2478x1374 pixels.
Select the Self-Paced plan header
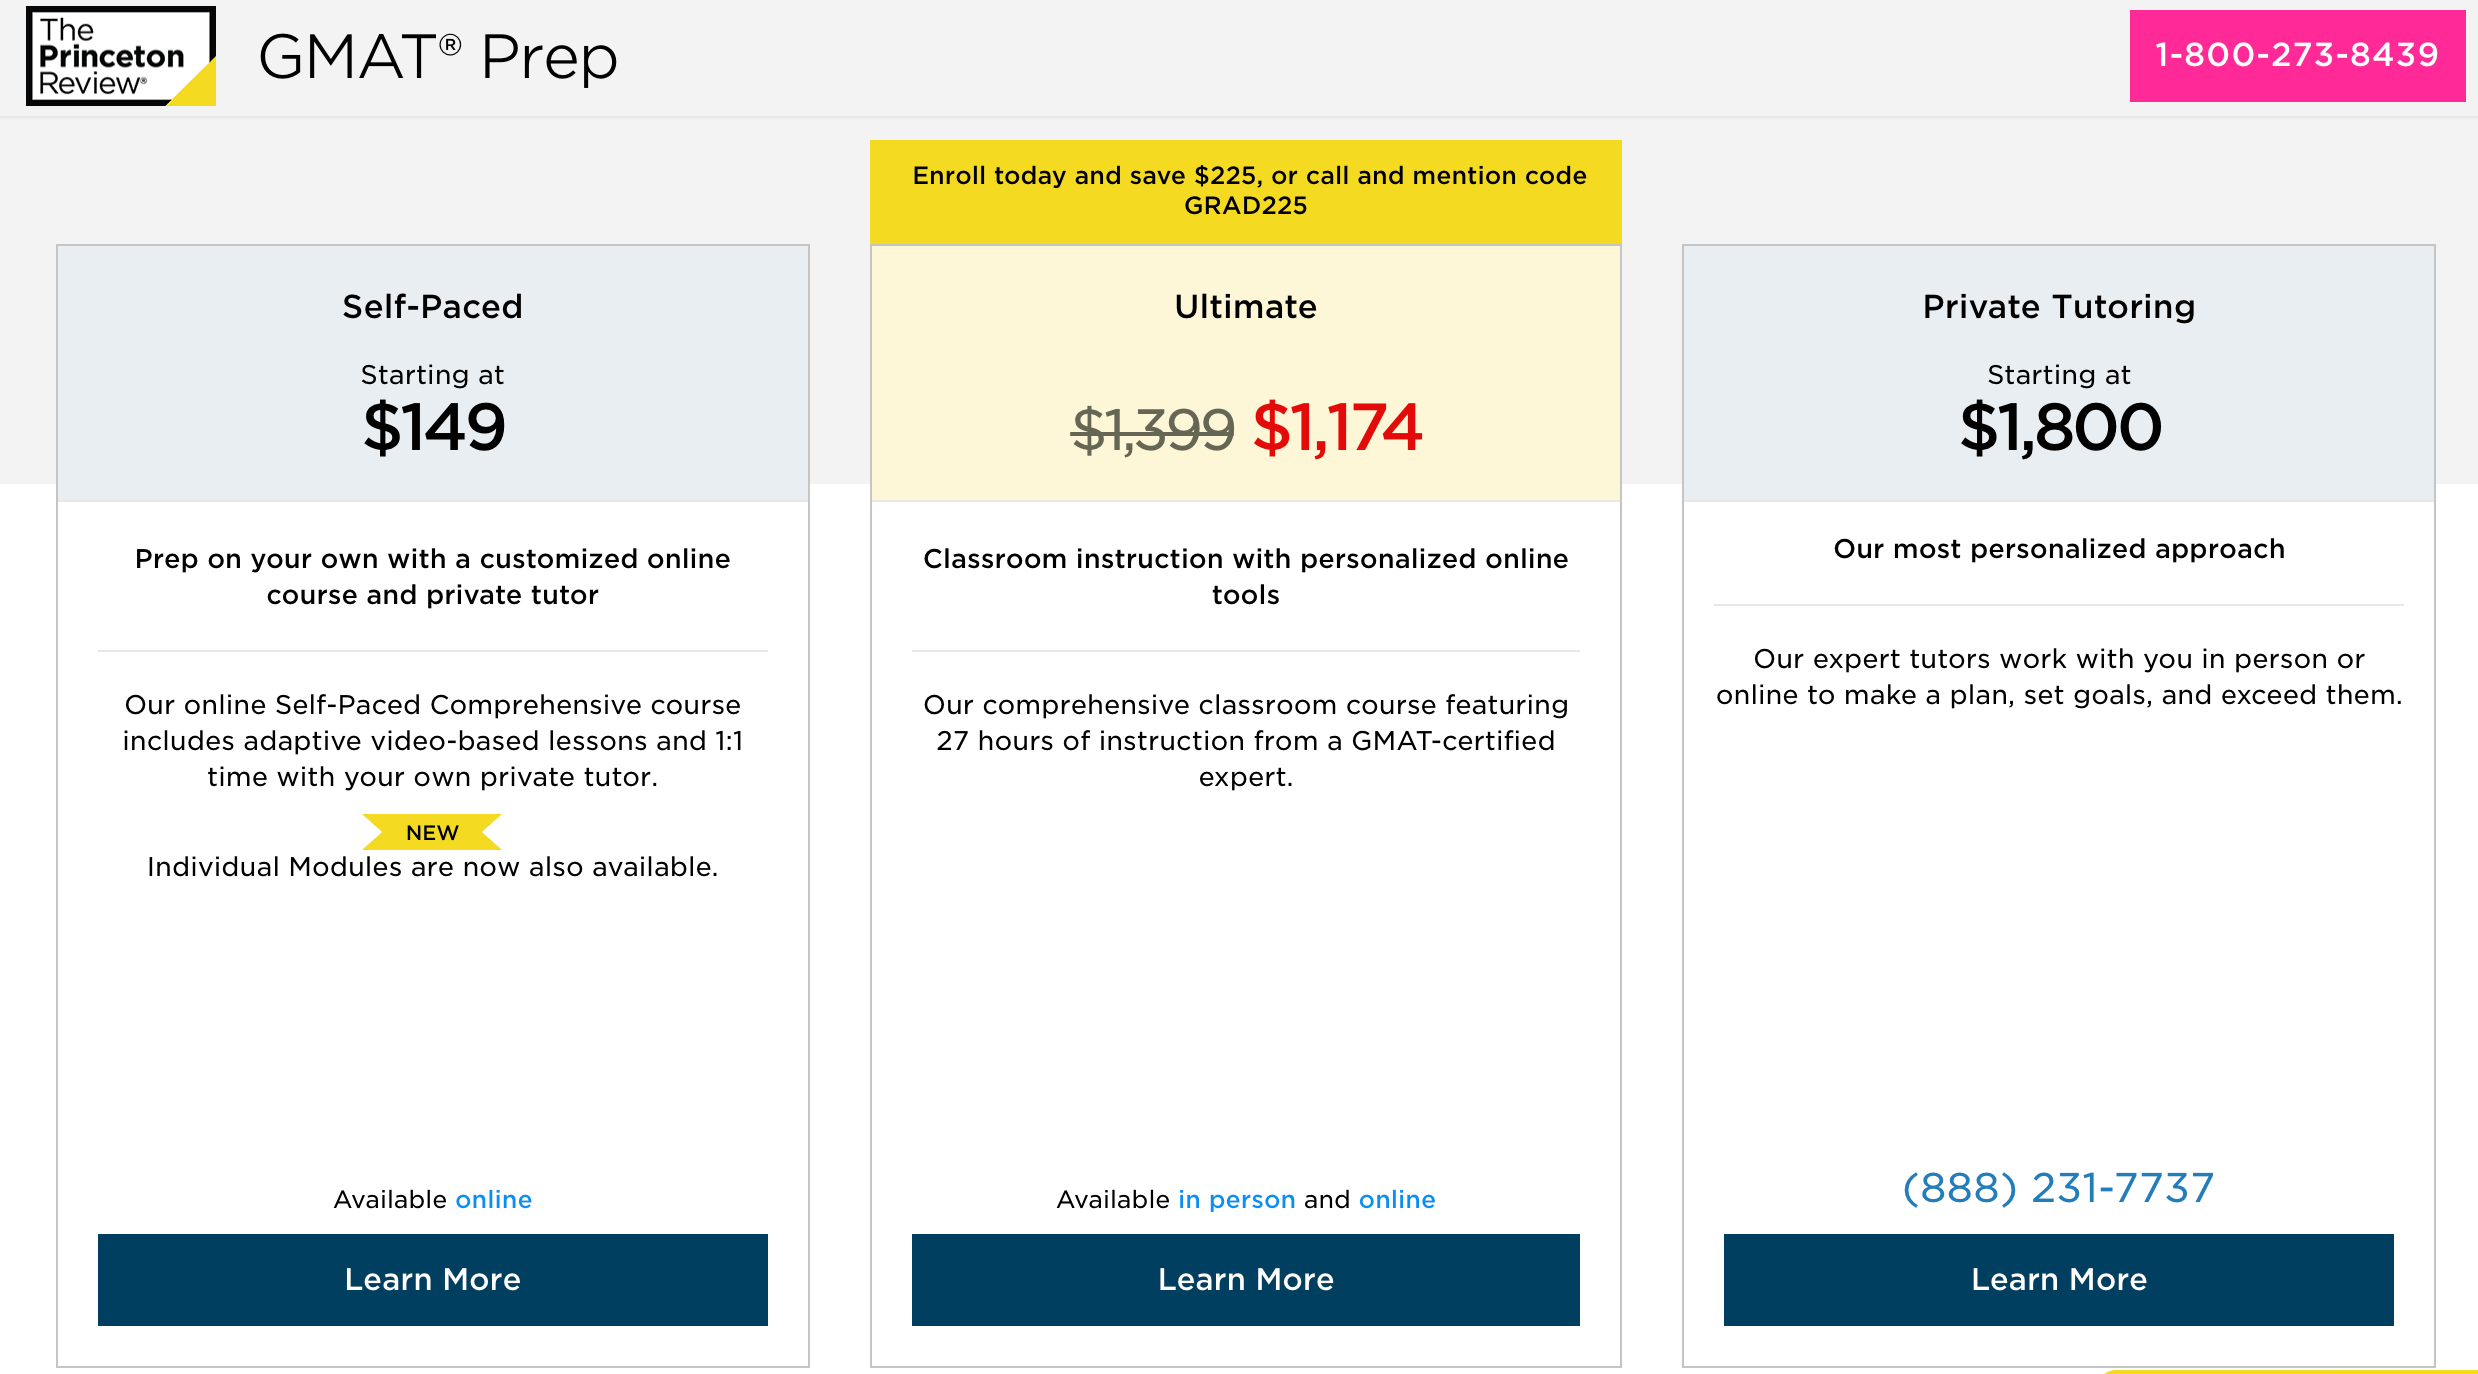[431, 306]
